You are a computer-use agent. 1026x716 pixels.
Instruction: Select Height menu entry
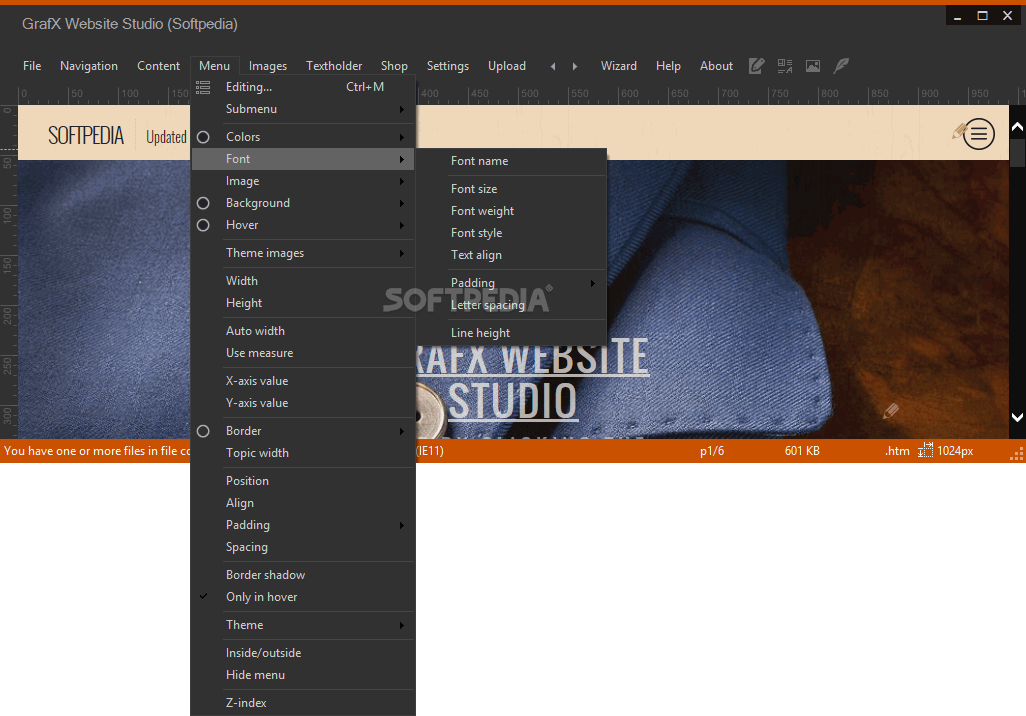(x=304, y=303)
